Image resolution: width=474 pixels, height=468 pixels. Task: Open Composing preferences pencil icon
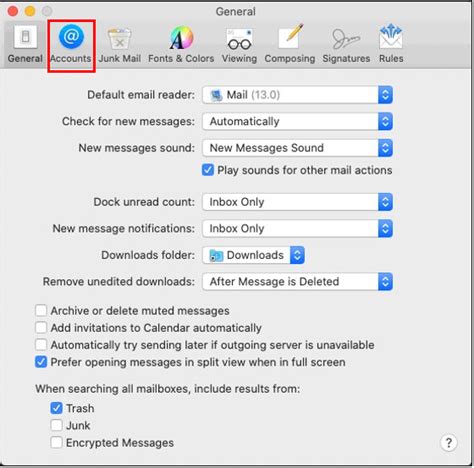click(291, 36)
